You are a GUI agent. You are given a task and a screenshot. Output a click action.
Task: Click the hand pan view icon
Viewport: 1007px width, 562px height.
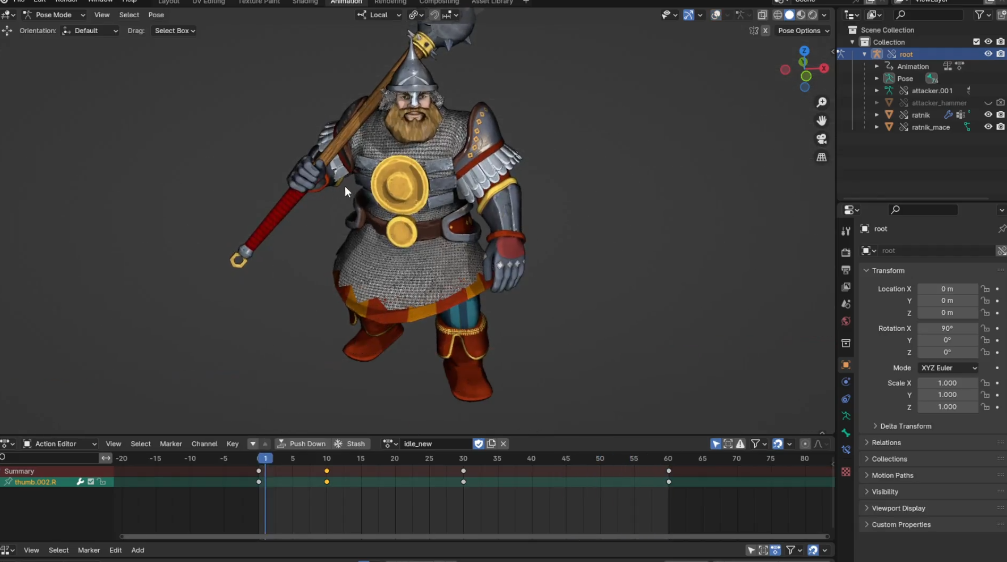(x=822, y=121)
